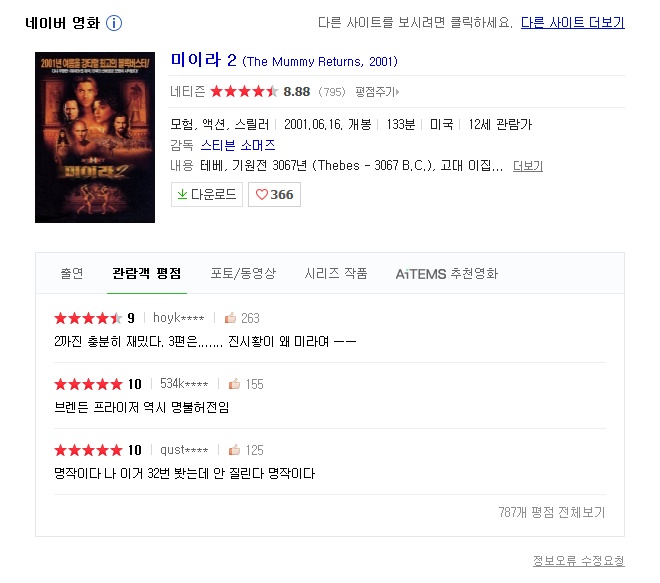The image size is (660, 583).
Task: Click the 정보오류 수정요청 link
Action: coord(578,561)
